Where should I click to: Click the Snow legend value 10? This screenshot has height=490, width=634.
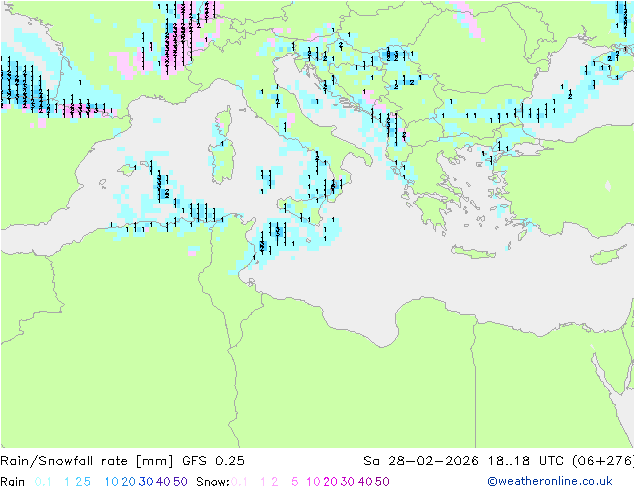pos(313,482)
